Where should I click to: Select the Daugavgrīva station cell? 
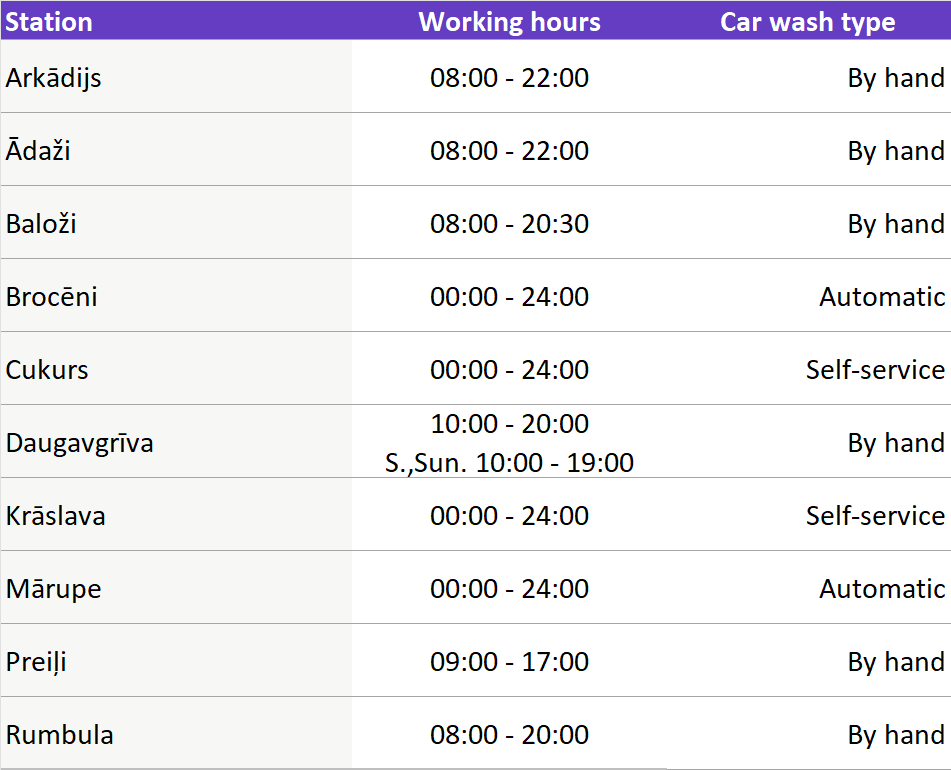click(x=80, y=443)
